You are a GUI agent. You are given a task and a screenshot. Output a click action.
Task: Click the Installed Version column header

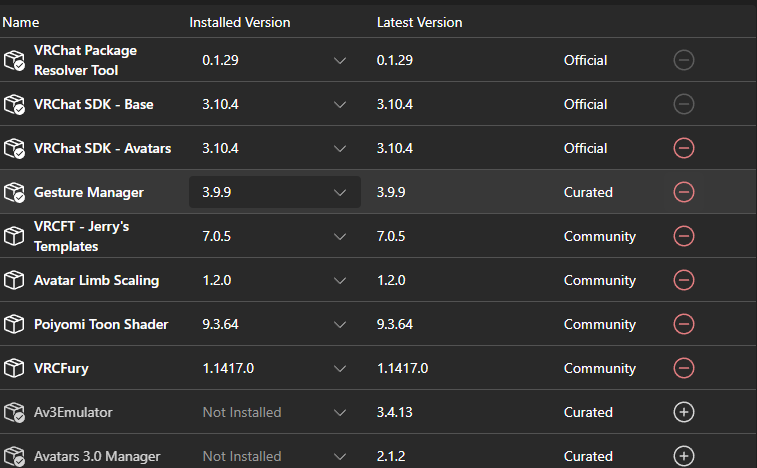pos(240,23)
